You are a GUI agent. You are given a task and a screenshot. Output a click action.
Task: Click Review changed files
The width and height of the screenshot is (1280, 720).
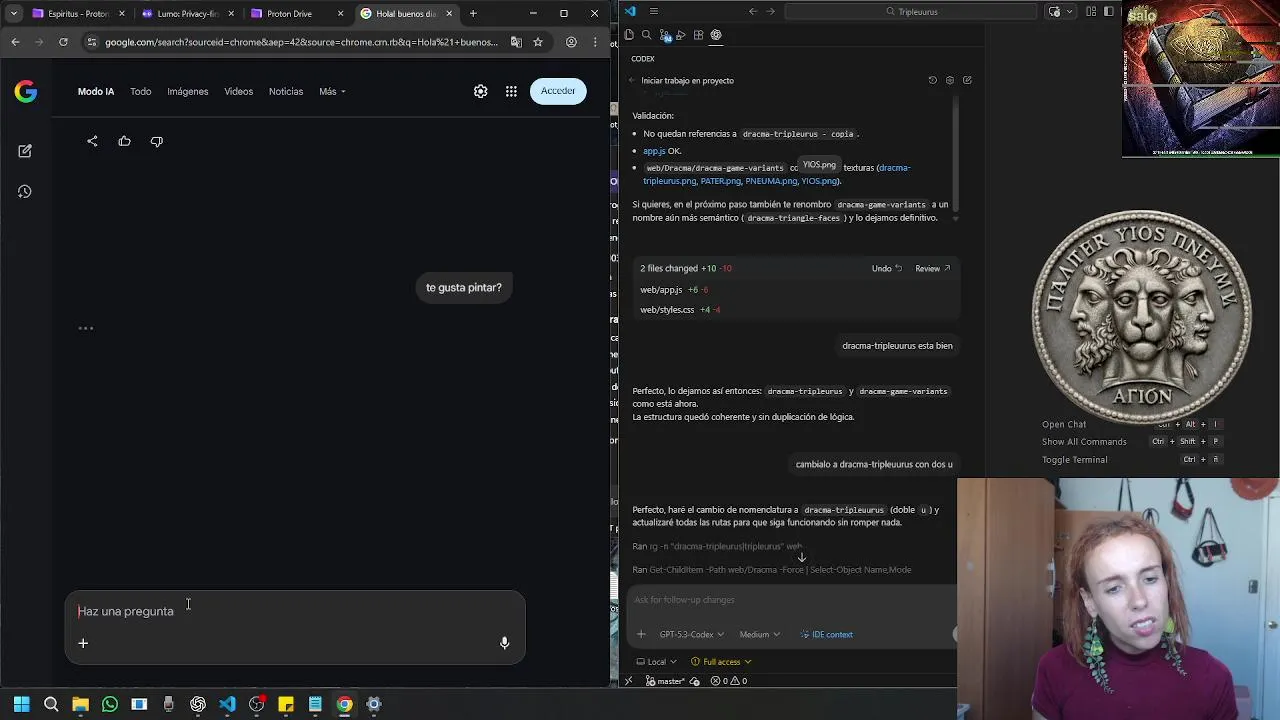pos(932,268)
